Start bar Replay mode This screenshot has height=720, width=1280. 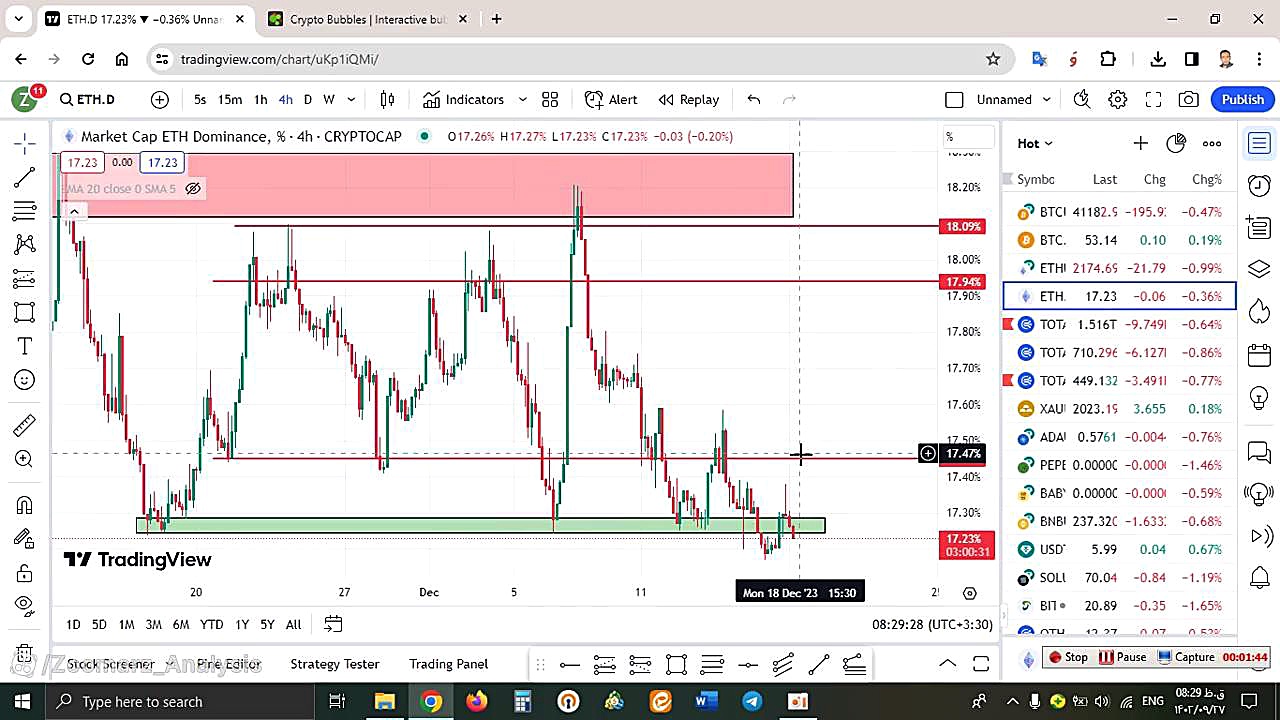pos(689,99)
